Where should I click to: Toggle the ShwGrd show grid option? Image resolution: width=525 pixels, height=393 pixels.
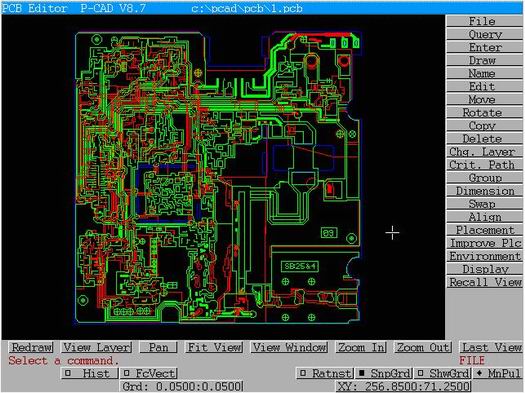click(443, 373)
